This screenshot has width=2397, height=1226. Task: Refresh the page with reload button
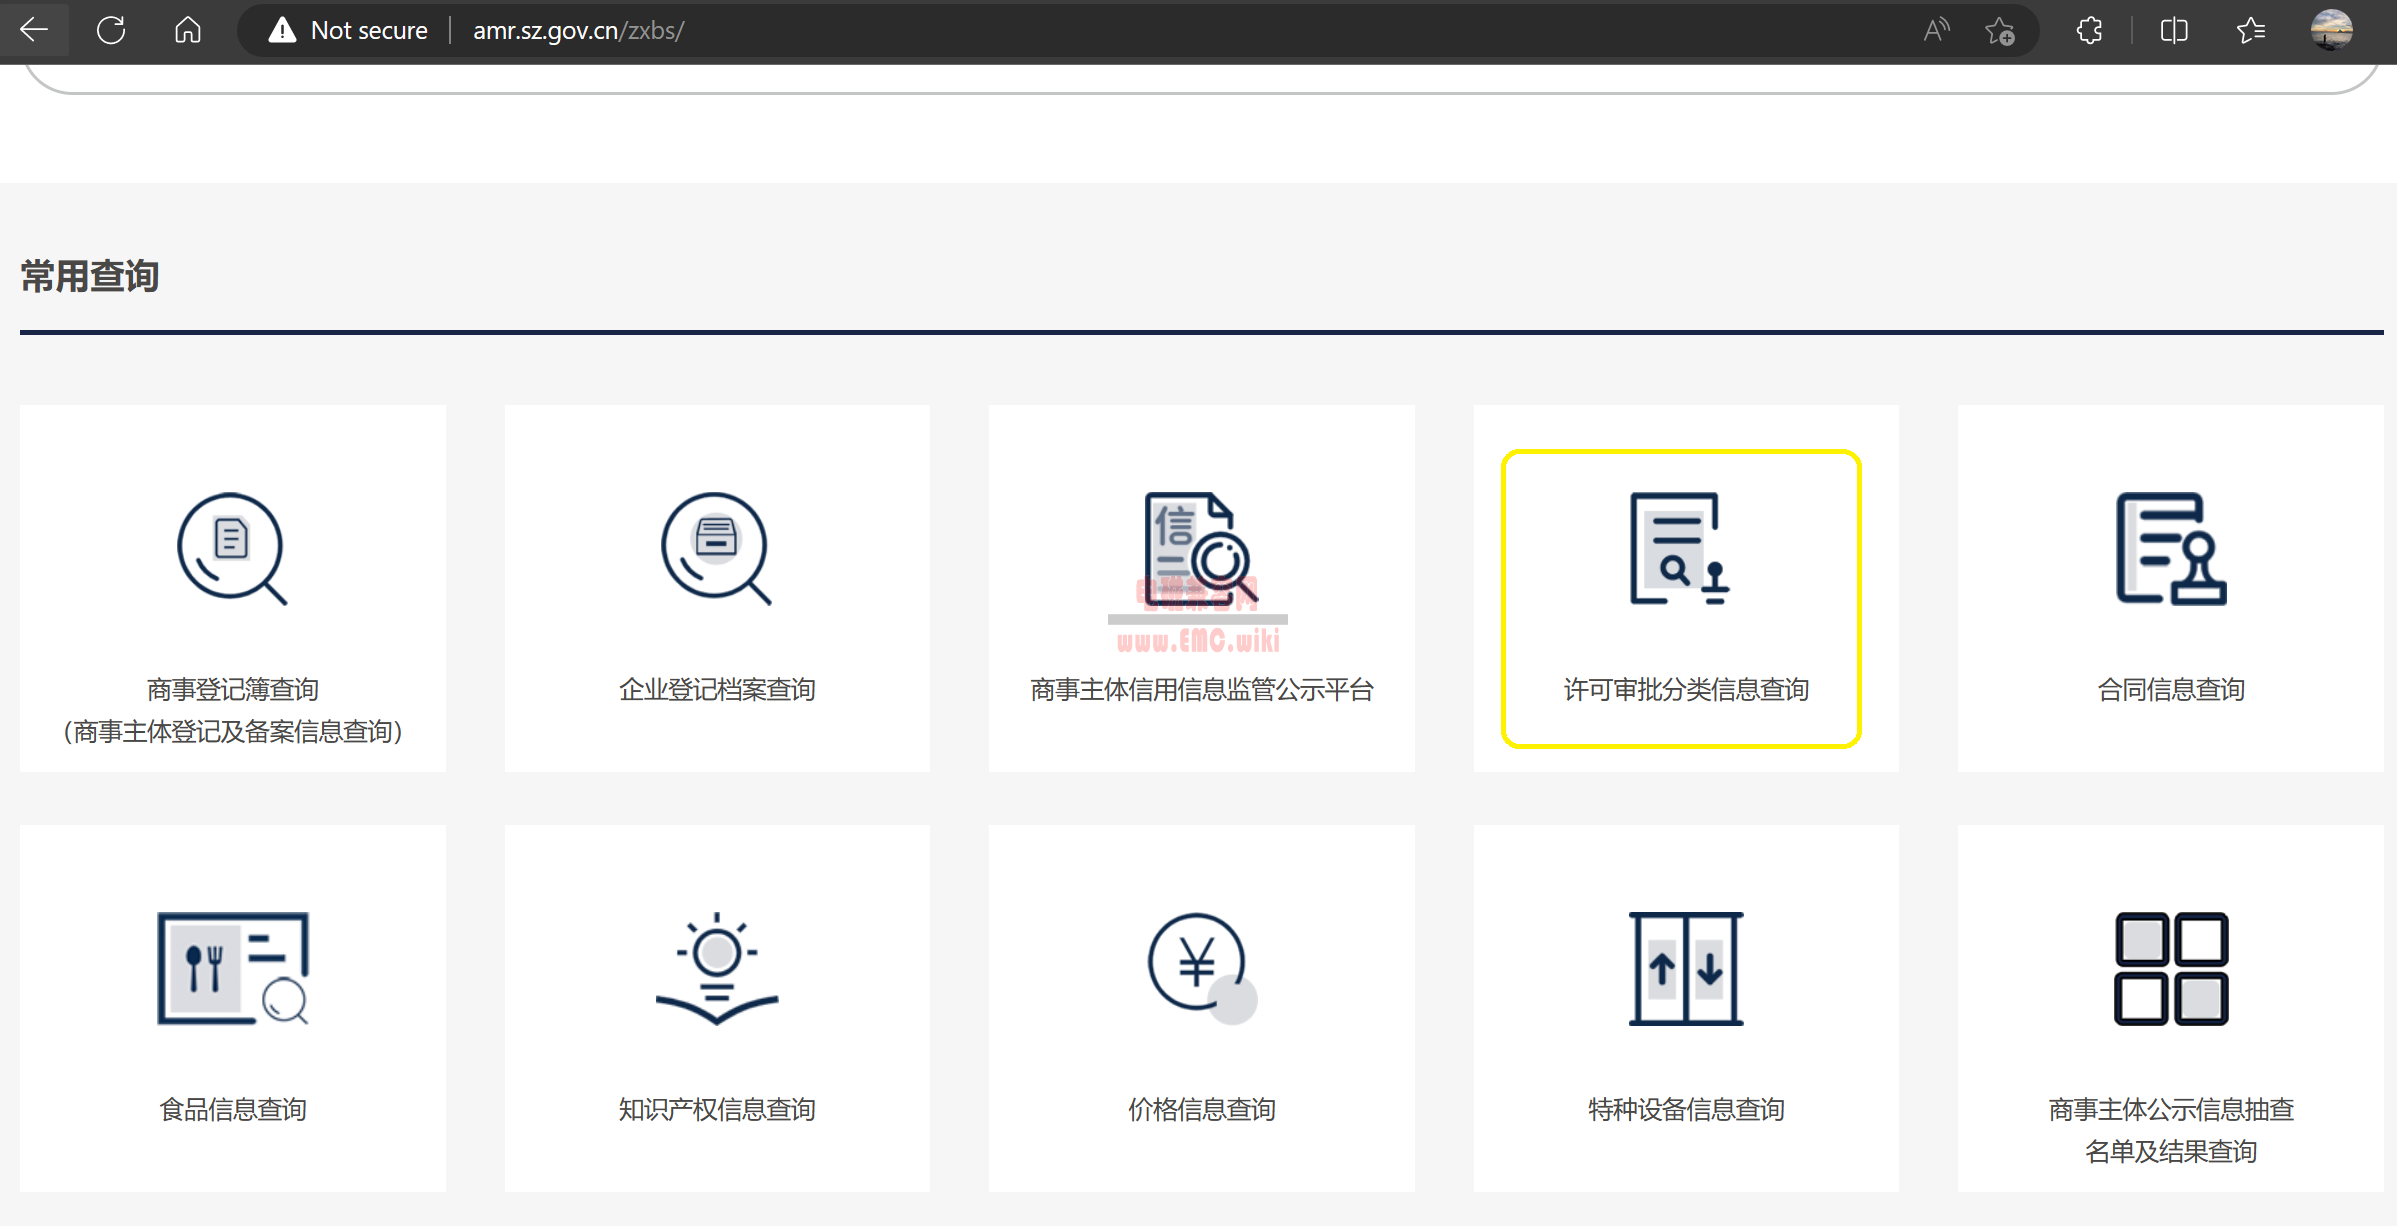[x=111, y=30]
